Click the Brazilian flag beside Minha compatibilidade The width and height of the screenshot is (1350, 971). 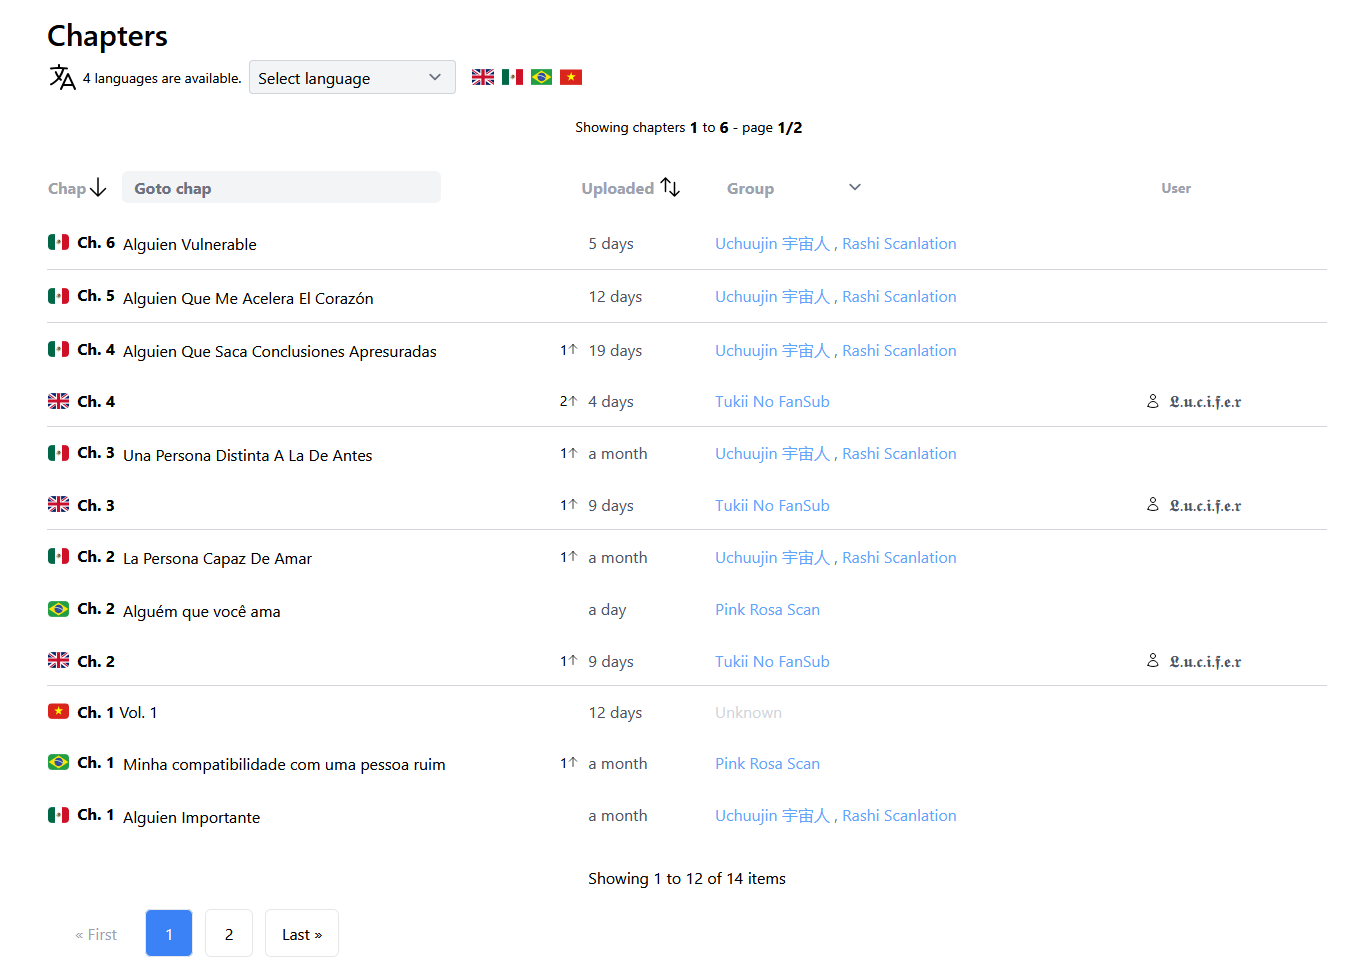coord(58,762)
